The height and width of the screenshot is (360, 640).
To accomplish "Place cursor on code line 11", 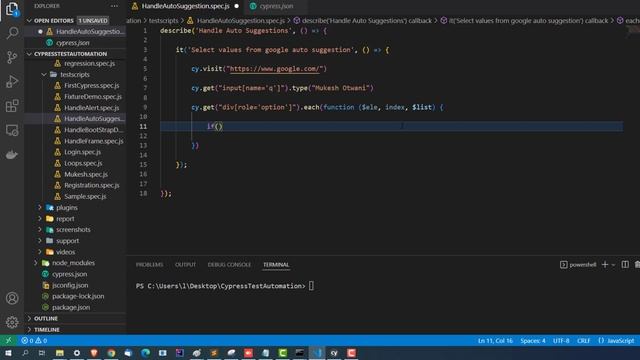I will [391, 126].
